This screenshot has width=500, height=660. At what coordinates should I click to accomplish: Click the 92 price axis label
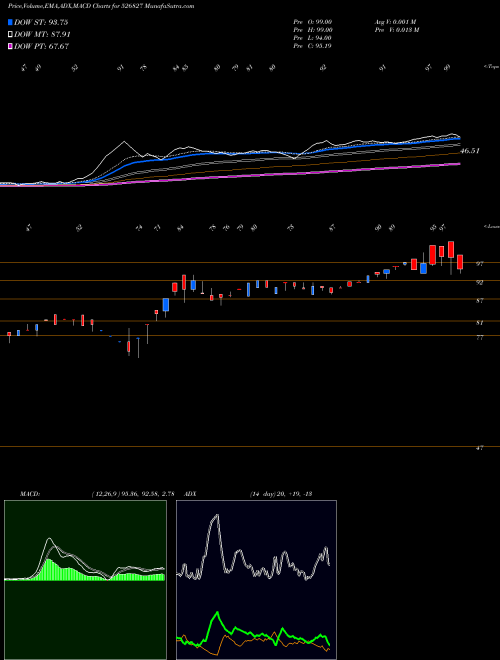point(479,283)
